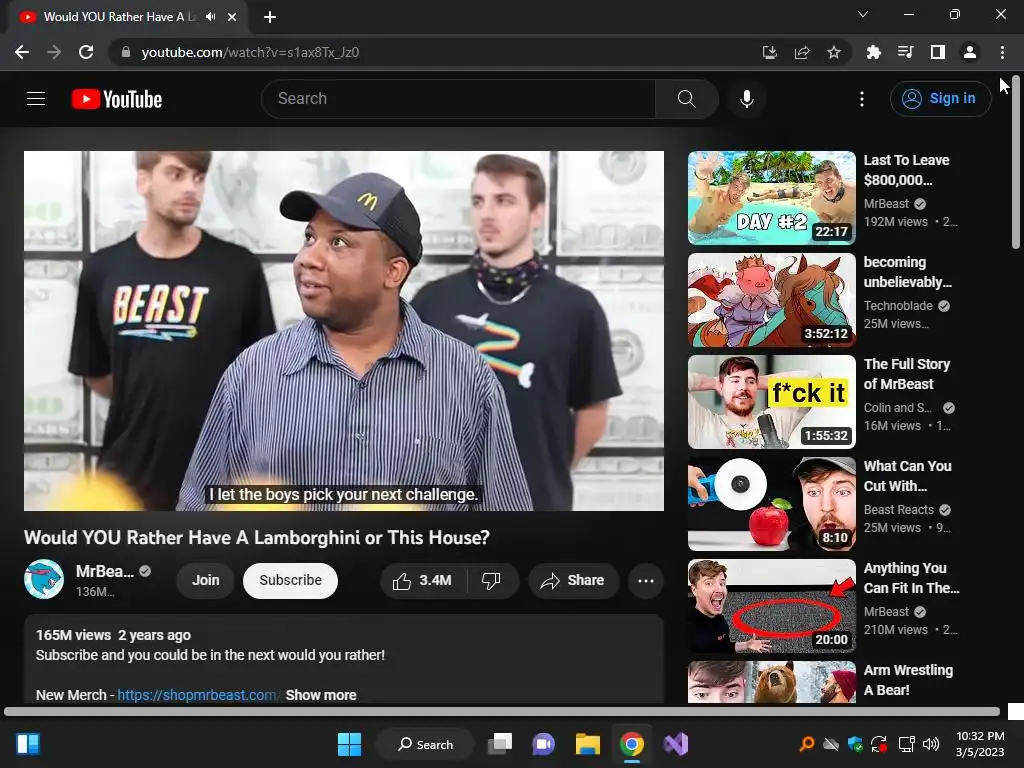Click the forward navigation arrow
The height and width of the screenshot is (768, 1024).
[x=54, y=52]
